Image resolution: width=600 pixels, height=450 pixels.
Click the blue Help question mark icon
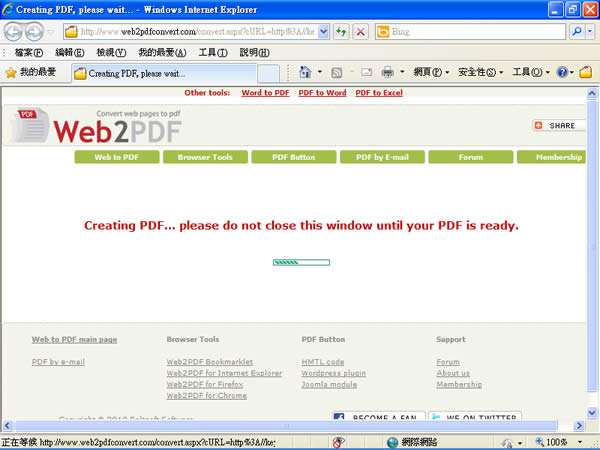(562, 72)
